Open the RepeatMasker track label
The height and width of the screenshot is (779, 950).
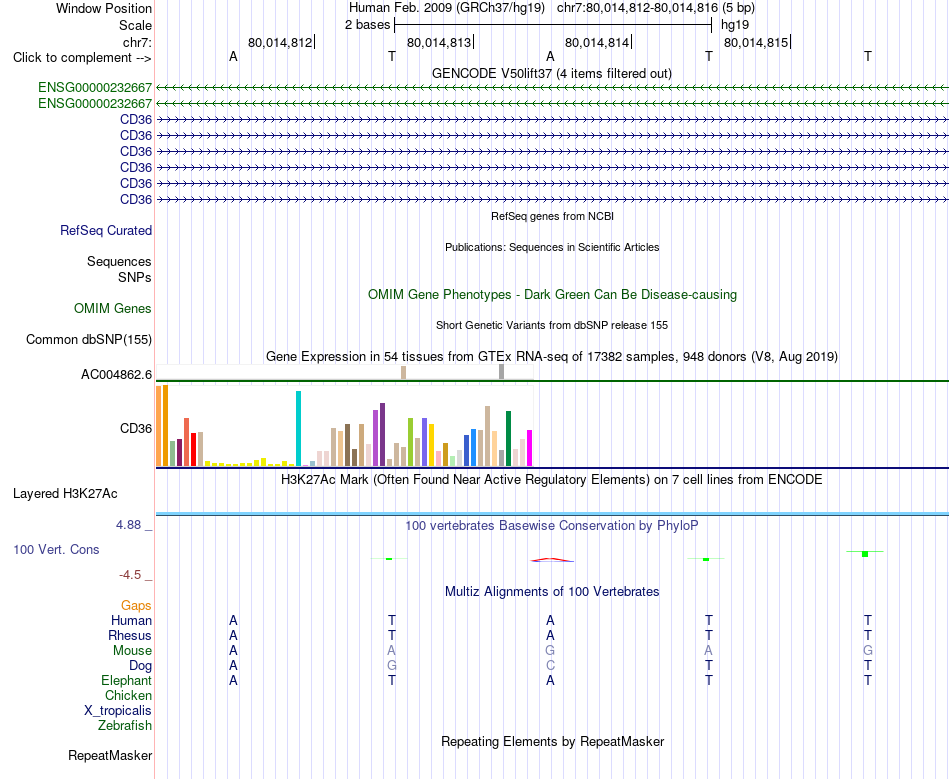[x=110, y=755]
